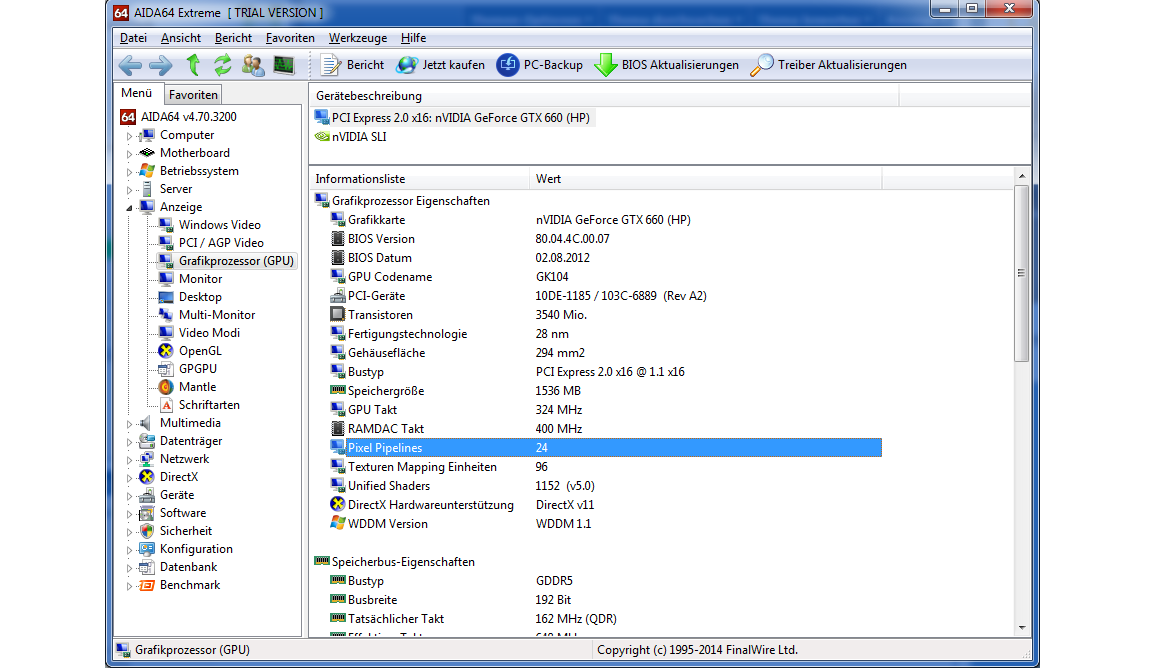Select the Video Modi tree item

click(x=209, y=333)
